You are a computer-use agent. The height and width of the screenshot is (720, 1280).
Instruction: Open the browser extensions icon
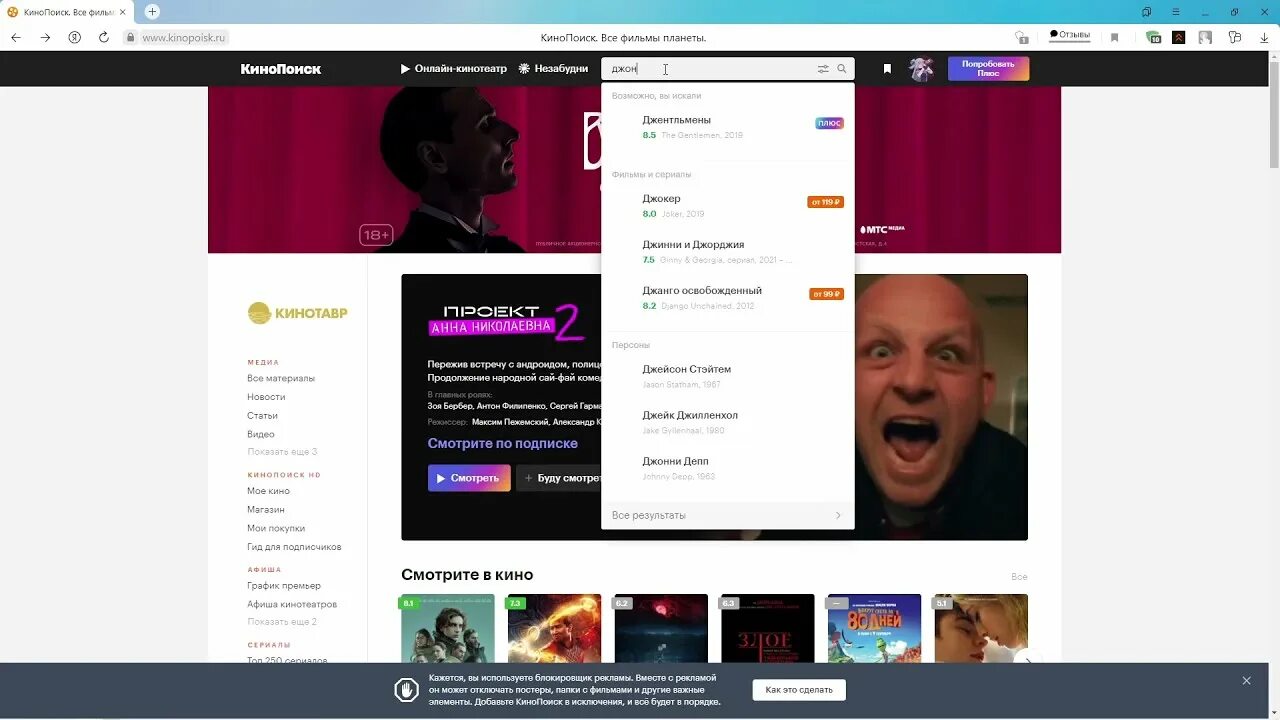[1235, 37]
